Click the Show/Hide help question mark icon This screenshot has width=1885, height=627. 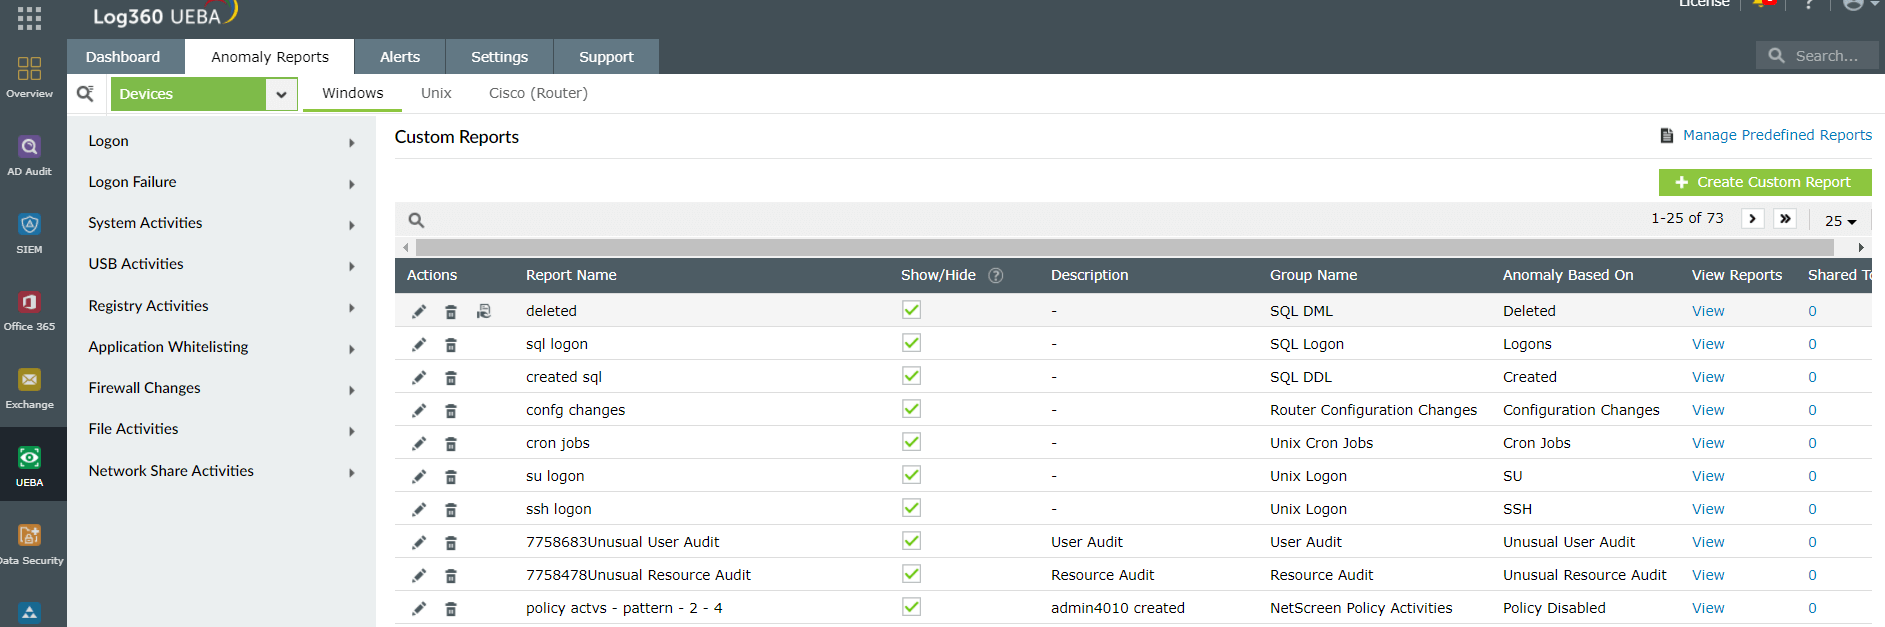tap(996, 276)
